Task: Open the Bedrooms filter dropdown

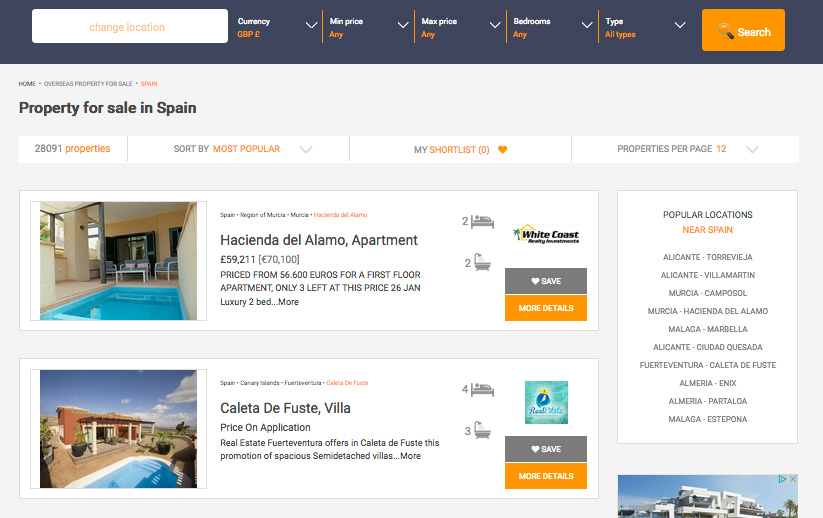Action: click(550, 27)
